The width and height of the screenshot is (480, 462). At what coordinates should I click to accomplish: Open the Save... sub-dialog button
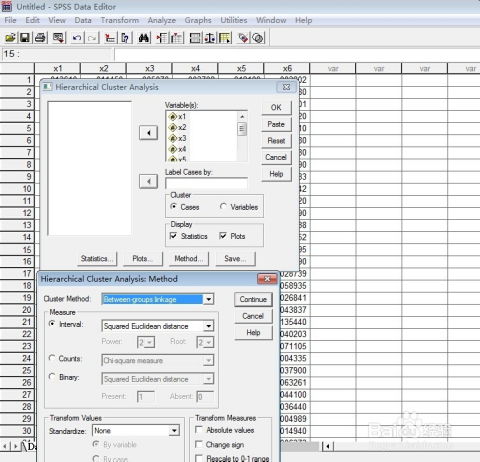click(x=235, y=259)
